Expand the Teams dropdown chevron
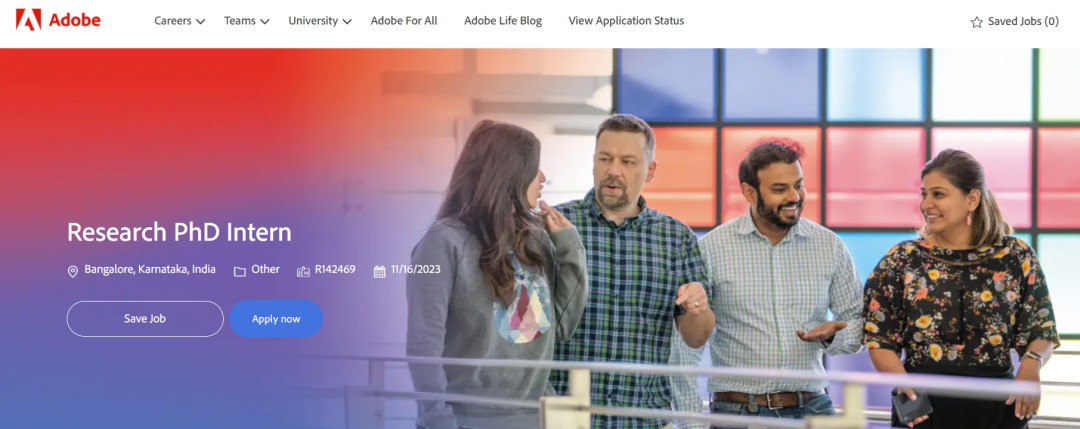1080x429 pixels. pos(264,22)
